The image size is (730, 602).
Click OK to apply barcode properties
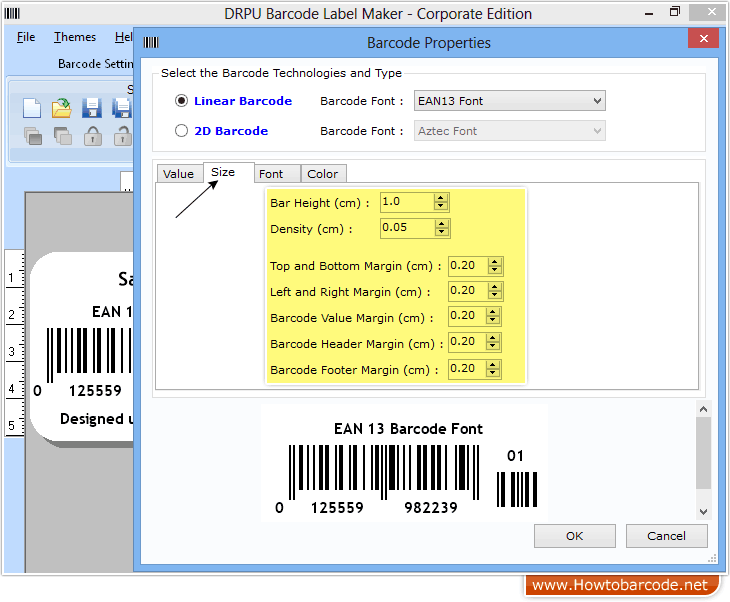(x=575, y=536)
